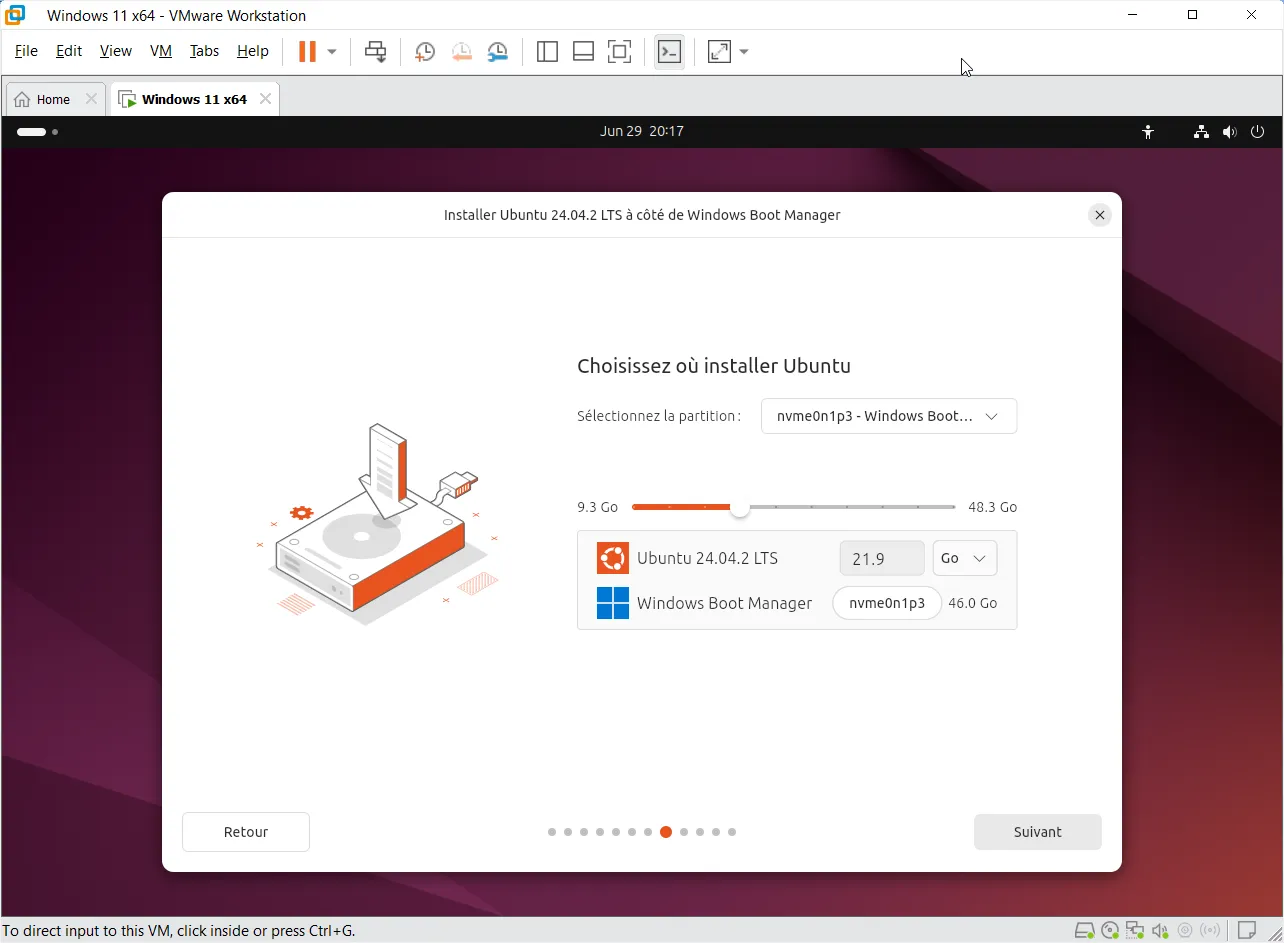Open the View menu
Image resolution: width=1284 pixels, height=943 pixels.
tap(116, 51)
